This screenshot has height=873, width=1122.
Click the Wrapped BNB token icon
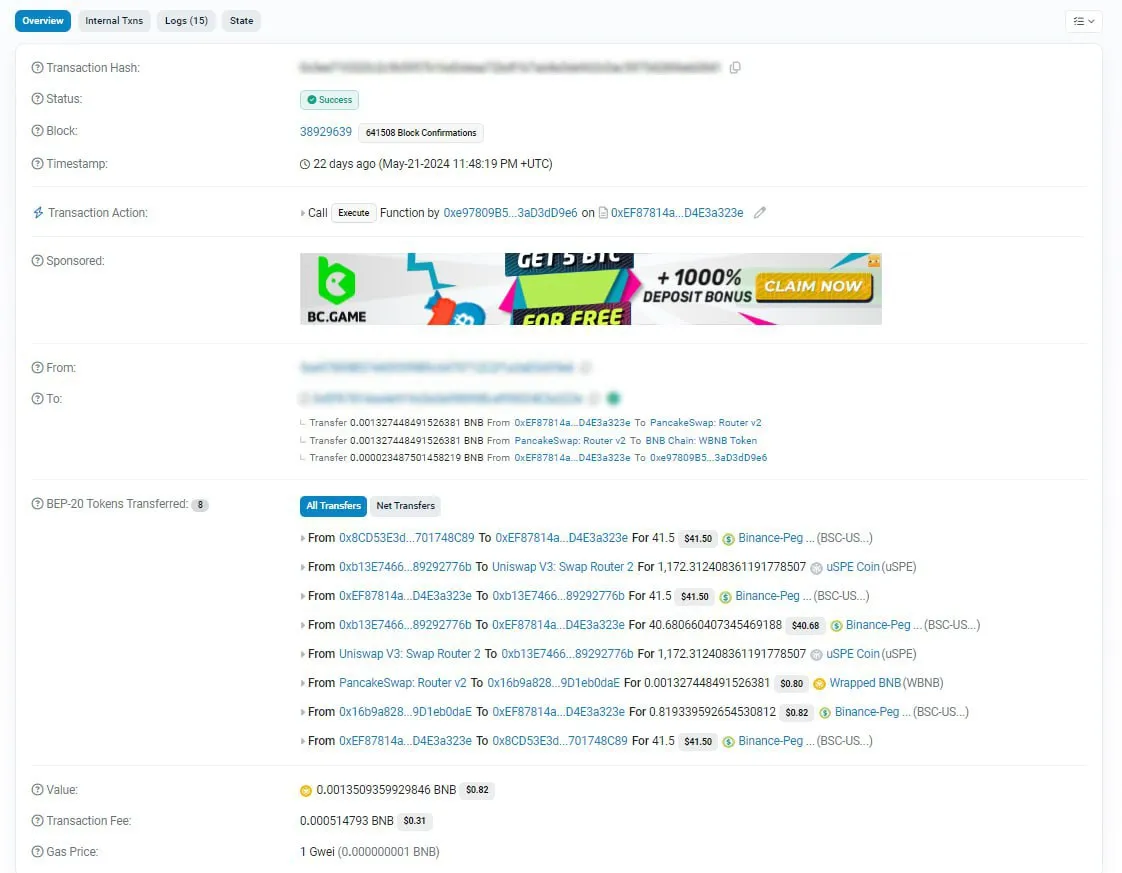(819, 683)
